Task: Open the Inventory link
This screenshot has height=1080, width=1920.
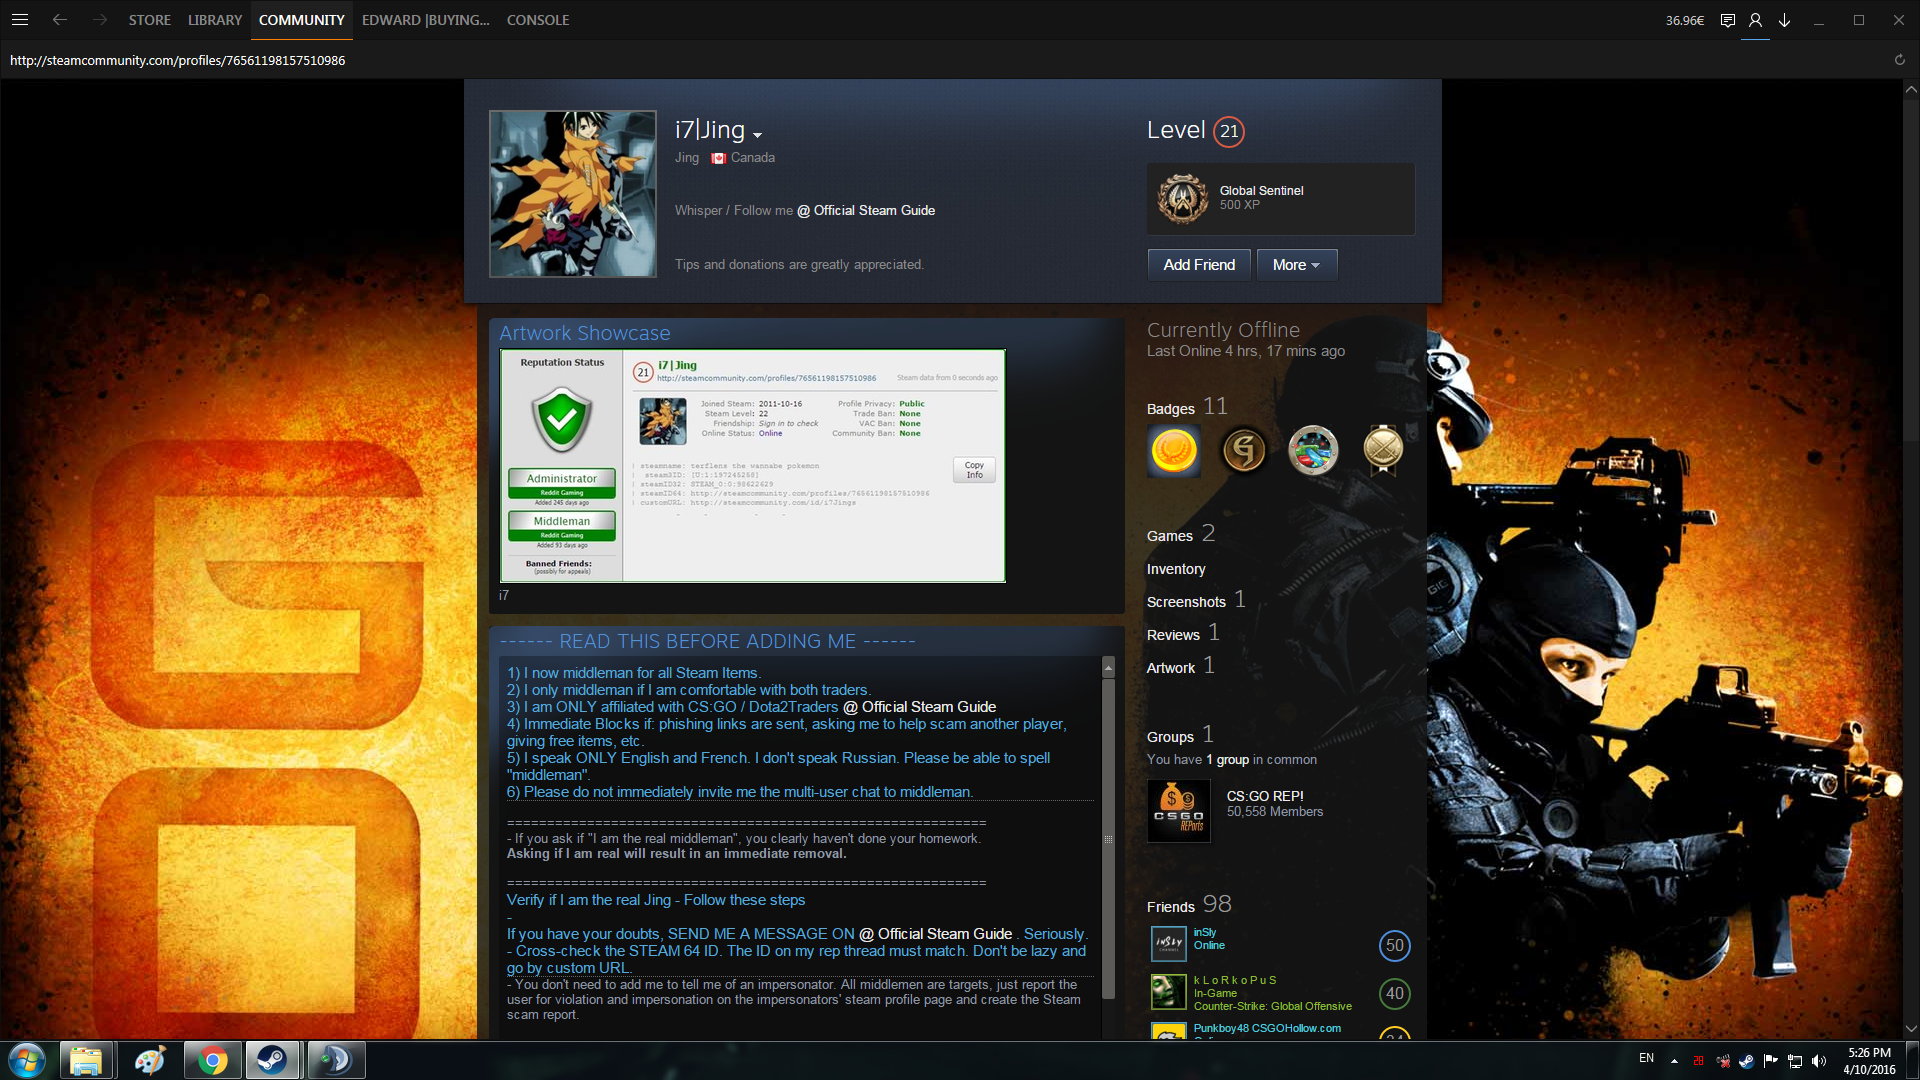Action: [1176, 569]
